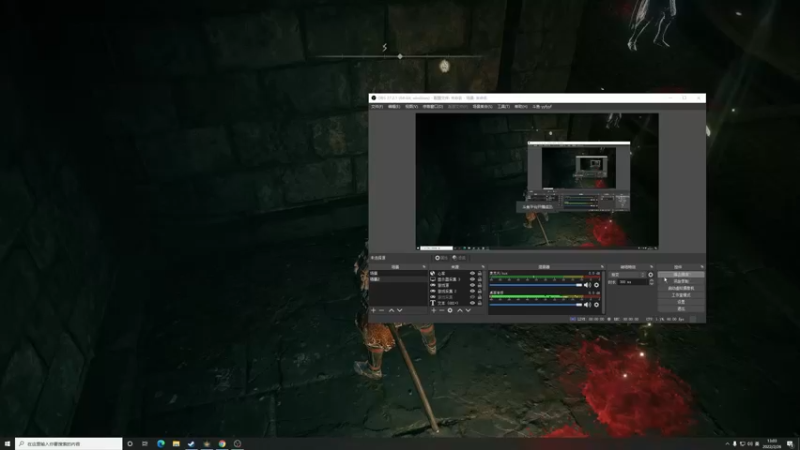Open the Docks menu in OBS
This screenshot has width=800, height=450.
[x=433, y=107]
